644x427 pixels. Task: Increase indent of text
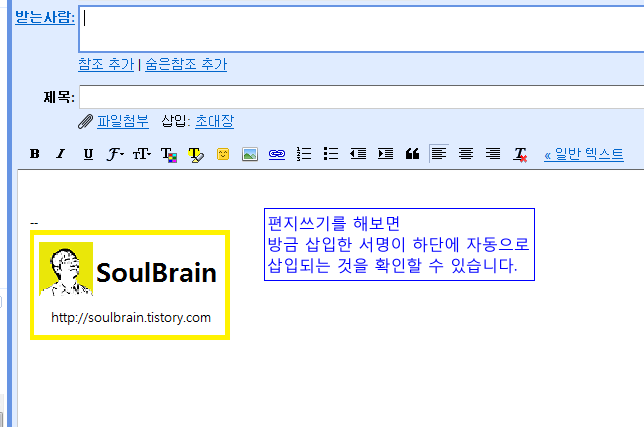(385, 154)
